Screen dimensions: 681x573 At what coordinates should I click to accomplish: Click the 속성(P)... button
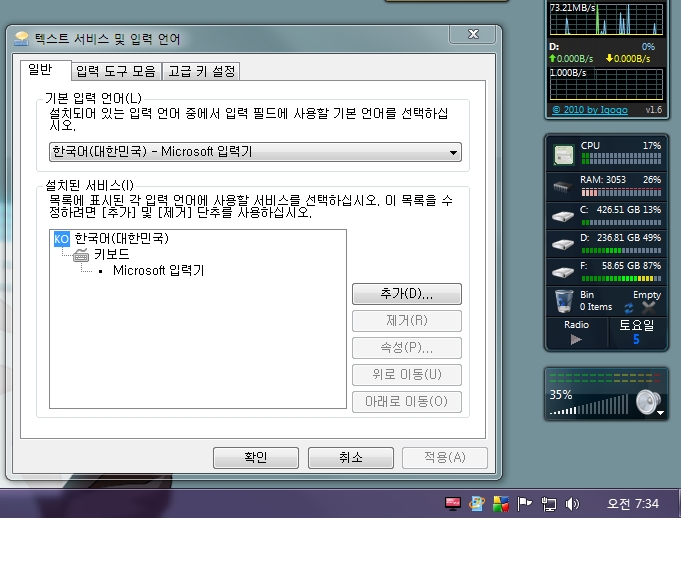[x=407, y=348]
